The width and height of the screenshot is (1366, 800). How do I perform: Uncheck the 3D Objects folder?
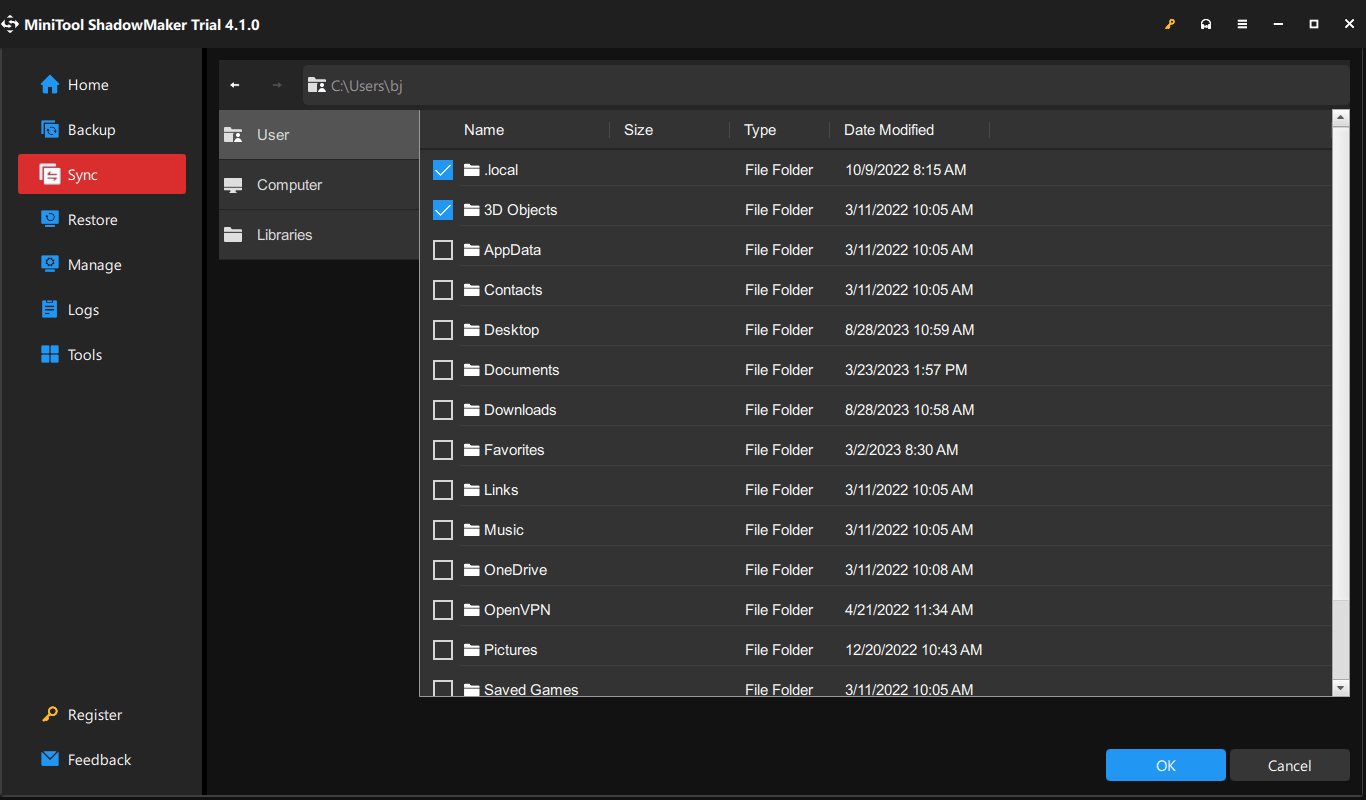(443, 209)
